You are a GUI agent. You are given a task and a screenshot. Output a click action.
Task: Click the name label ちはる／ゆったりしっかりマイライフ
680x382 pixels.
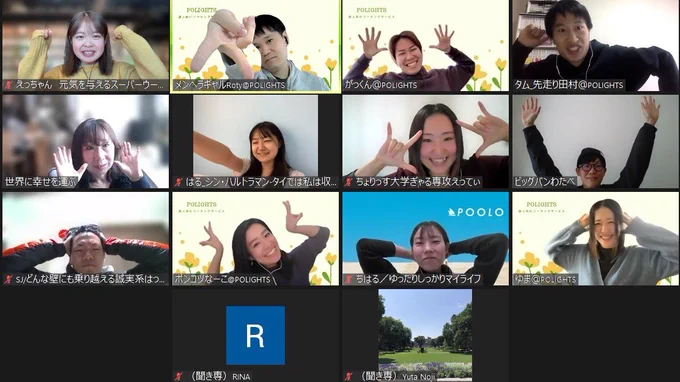click(418, 280)
